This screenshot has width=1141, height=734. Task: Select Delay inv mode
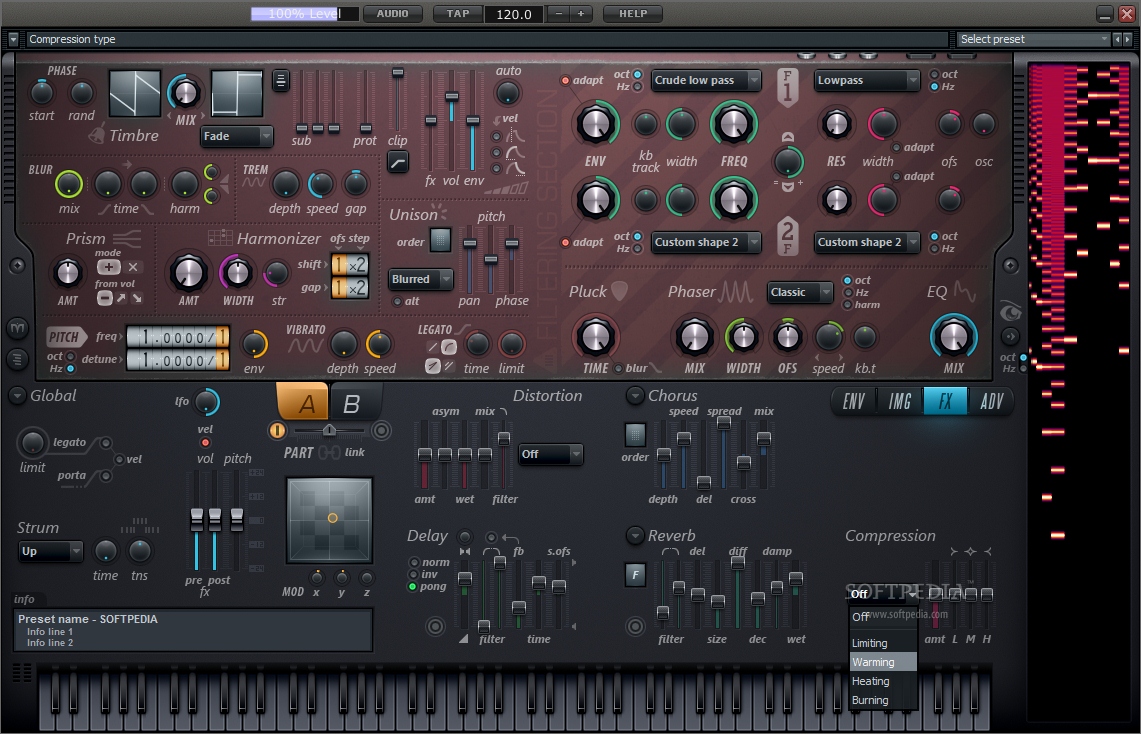(x=414, y=574)
